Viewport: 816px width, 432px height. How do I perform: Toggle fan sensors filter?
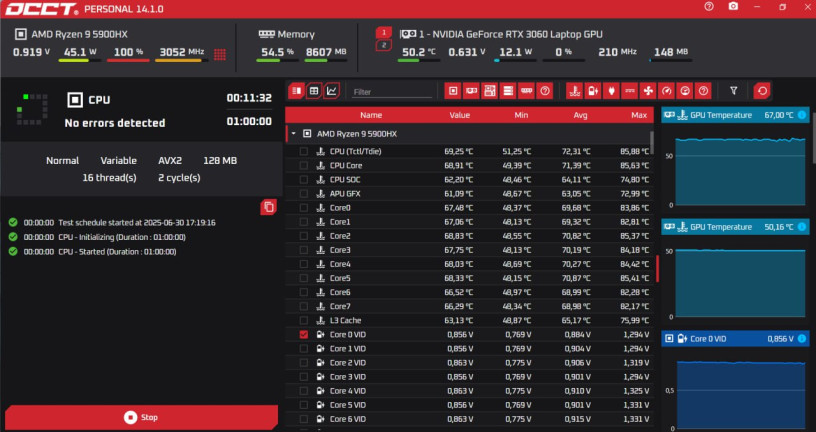(648, 91)
